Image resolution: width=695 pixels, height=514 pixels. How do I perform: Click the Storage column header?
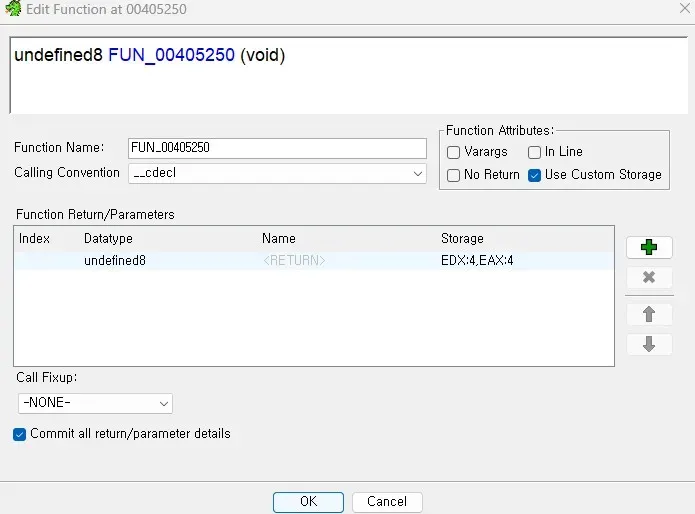coord(462,239)
